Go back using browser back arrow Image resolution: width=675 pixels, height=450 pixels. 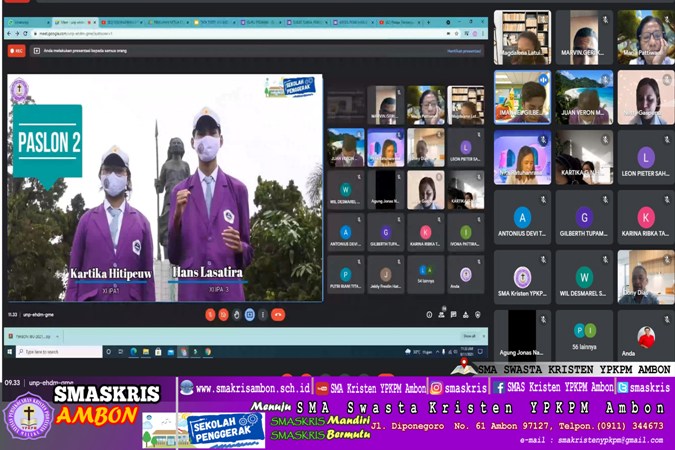(9, 33)
